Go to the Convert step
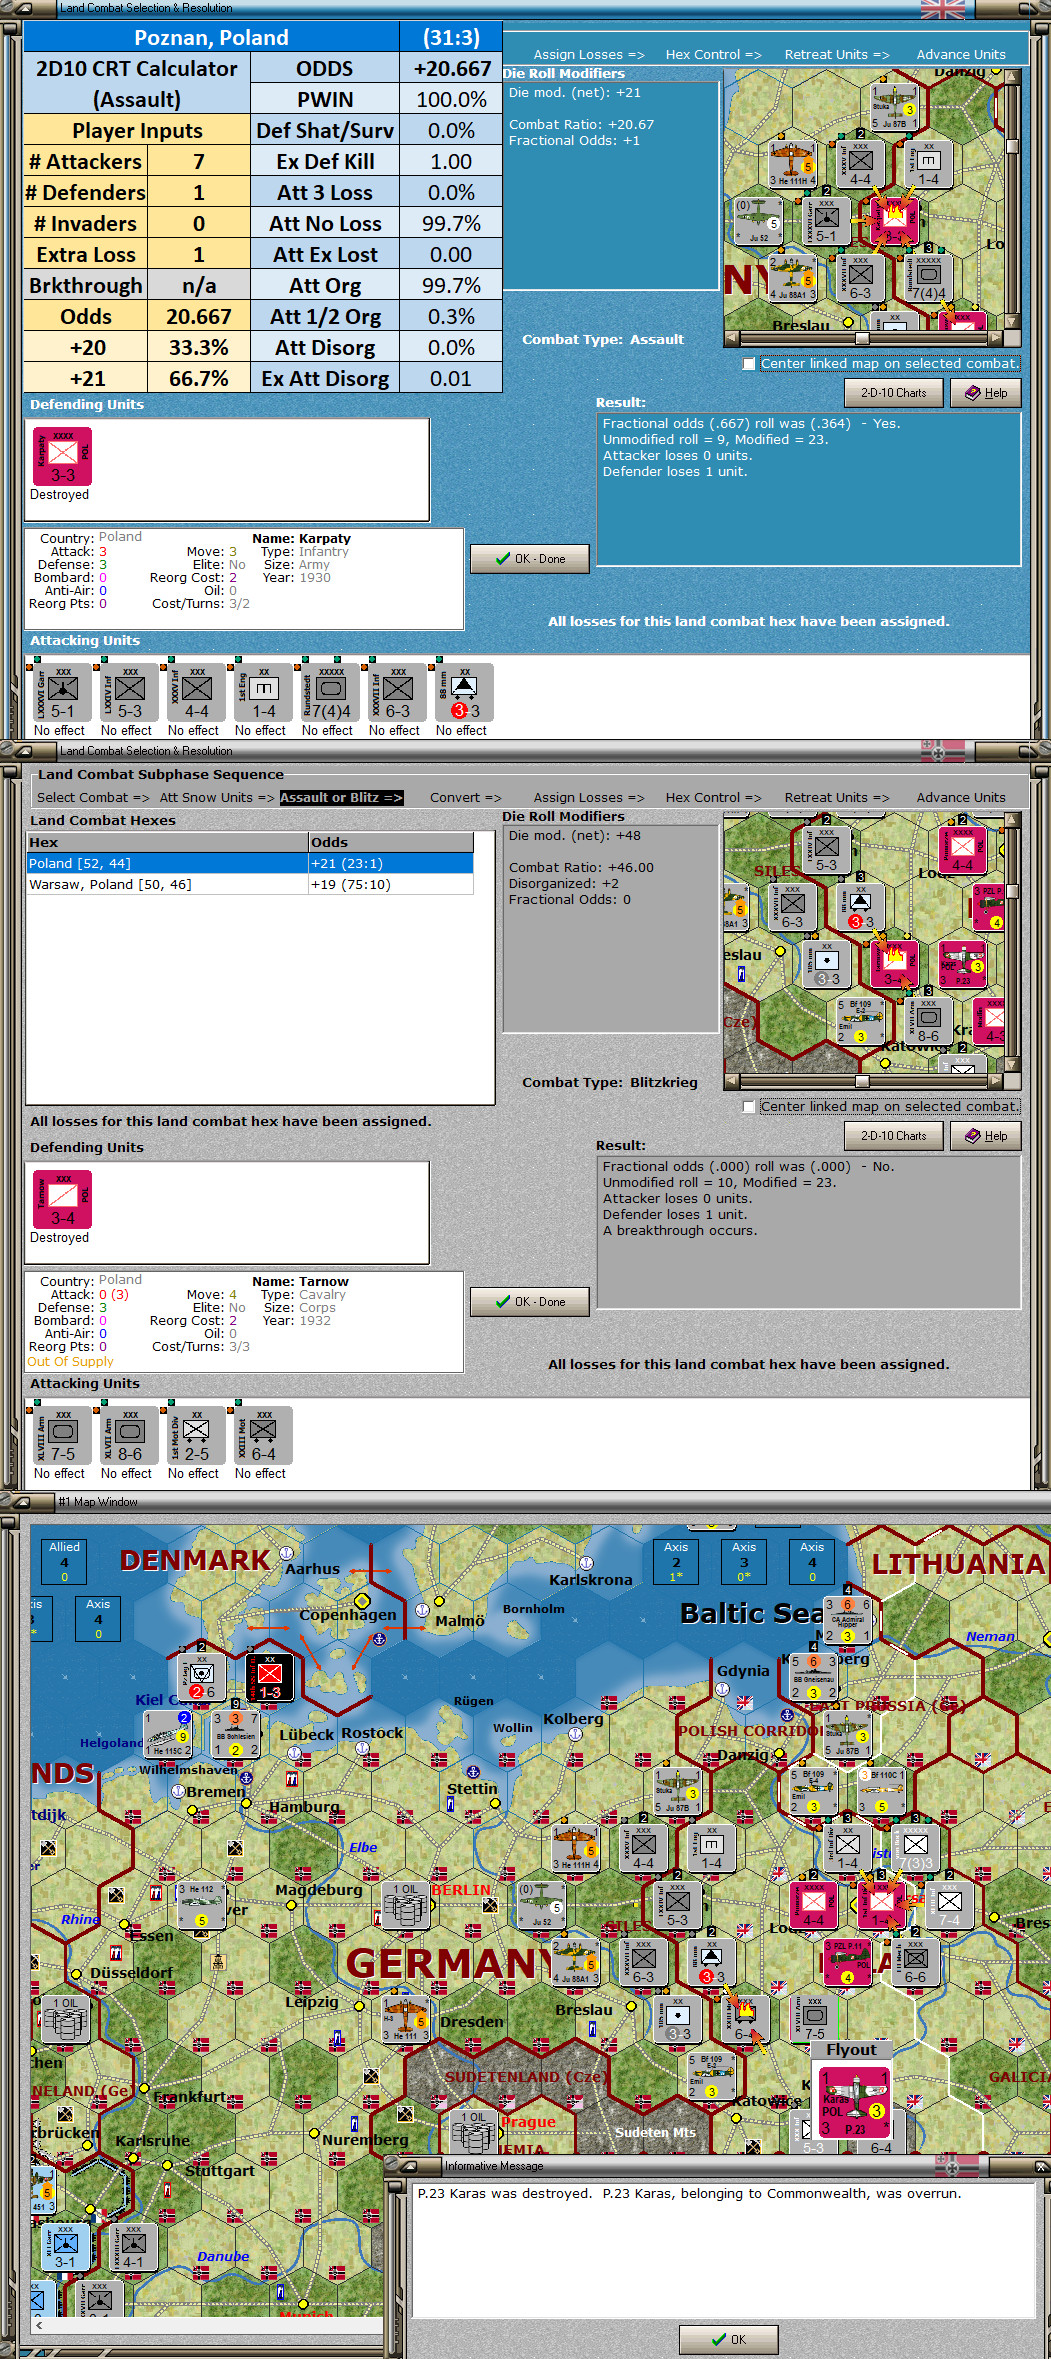 click(x=465, y=797)
